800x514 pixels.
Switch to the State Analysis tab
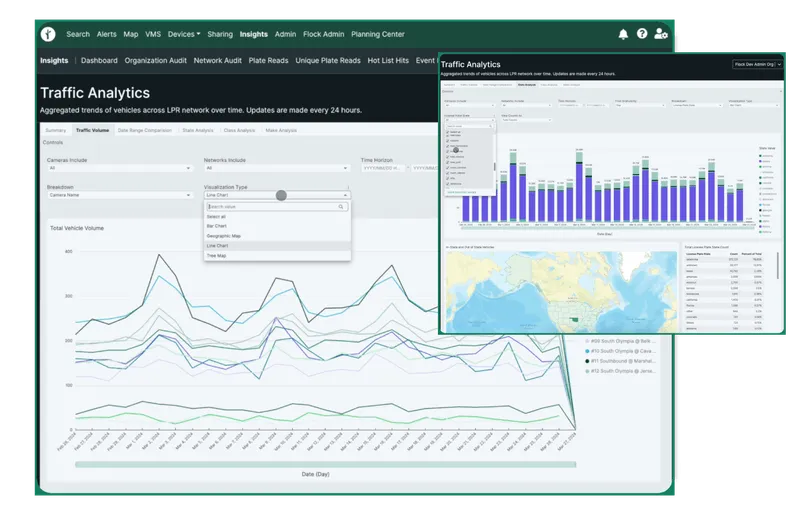point(198,130)
